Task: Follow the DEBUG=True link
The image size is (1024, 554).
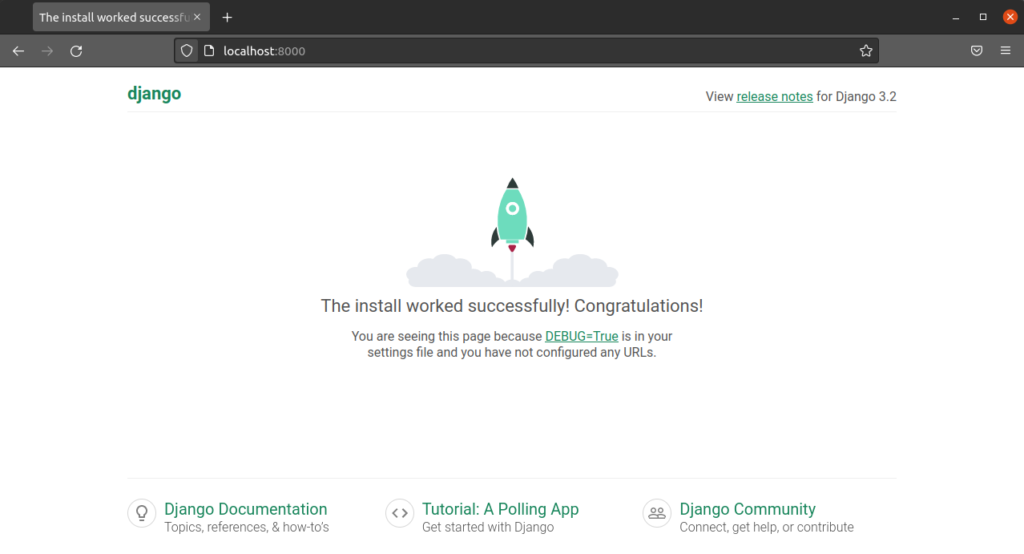Action: pos(581,336)
